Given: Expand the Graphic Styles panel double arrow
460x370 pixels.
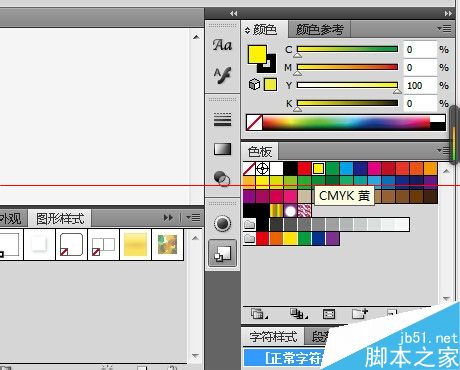Looking at the screenshot, I should tap(168, 218).
